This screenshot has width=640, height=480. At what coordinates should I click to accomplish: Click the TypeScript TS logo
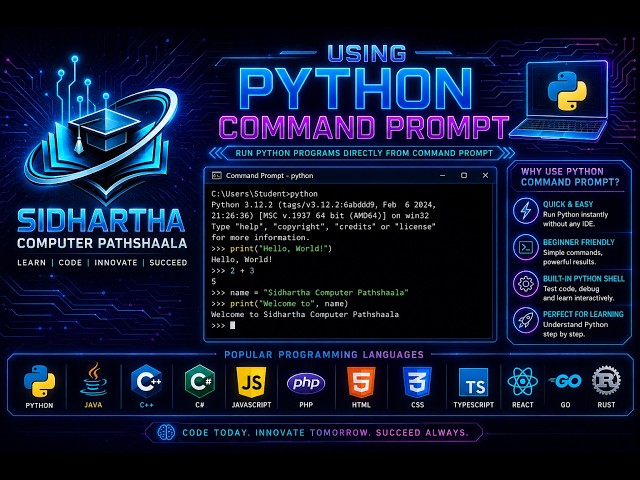(x=473, y=382)
